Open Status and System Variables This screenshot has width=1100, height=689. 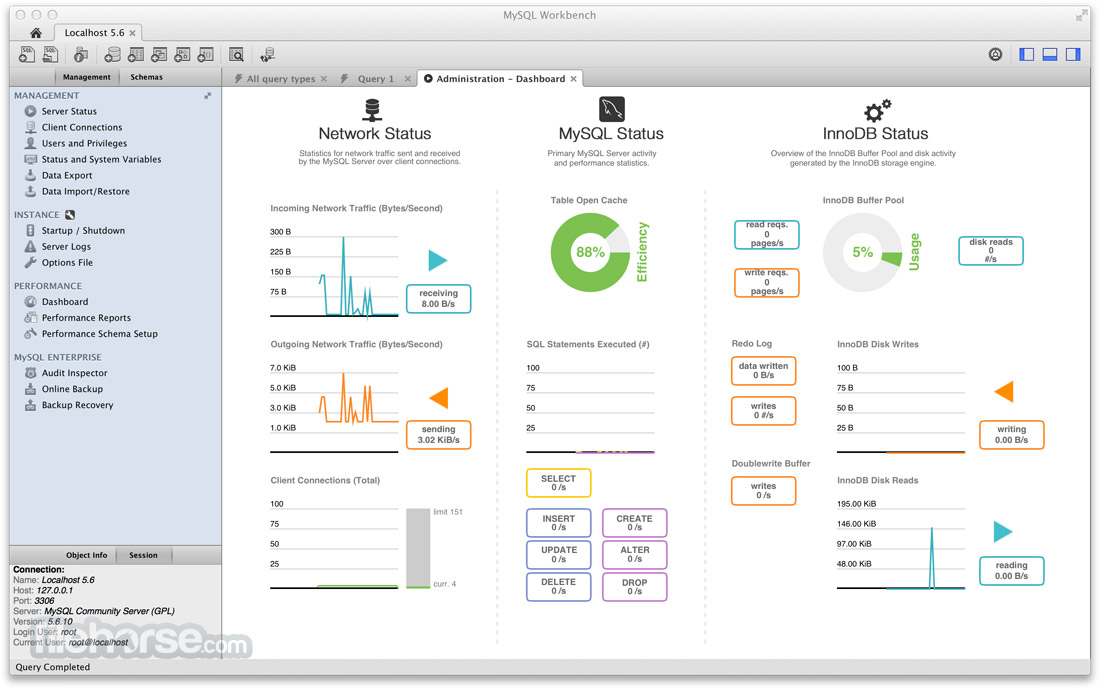click(x=101, y=159)
